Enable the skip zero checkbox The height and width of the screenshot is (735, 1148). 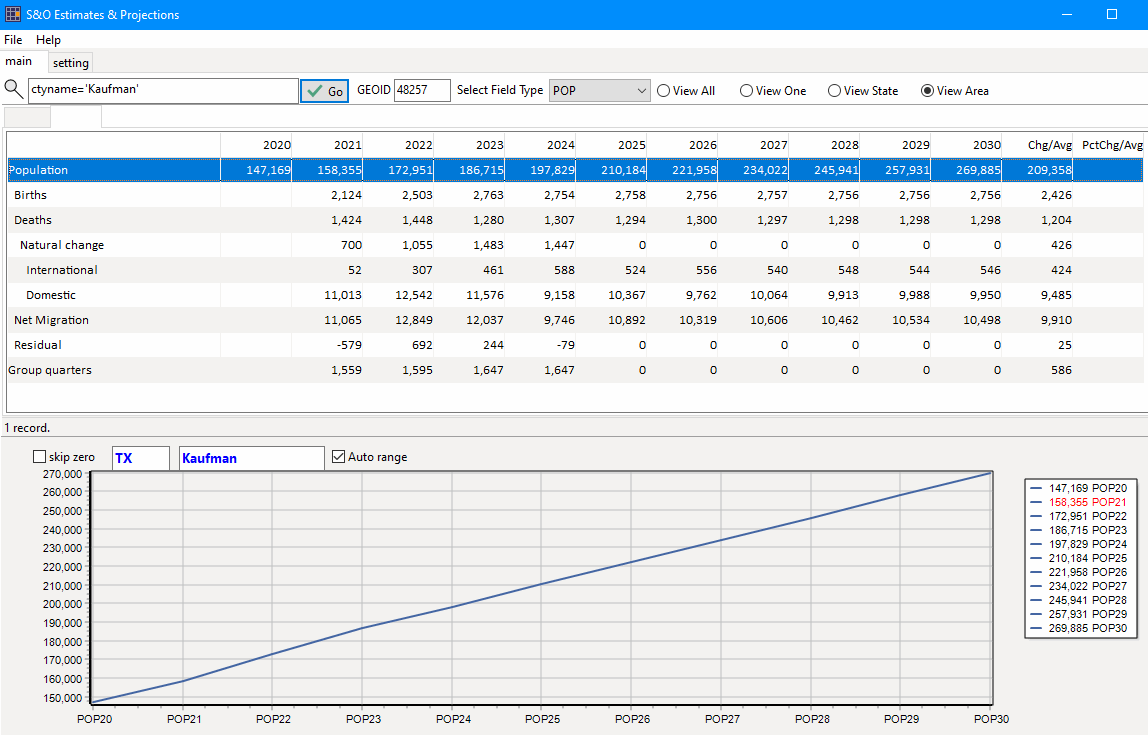pos(40,457)
